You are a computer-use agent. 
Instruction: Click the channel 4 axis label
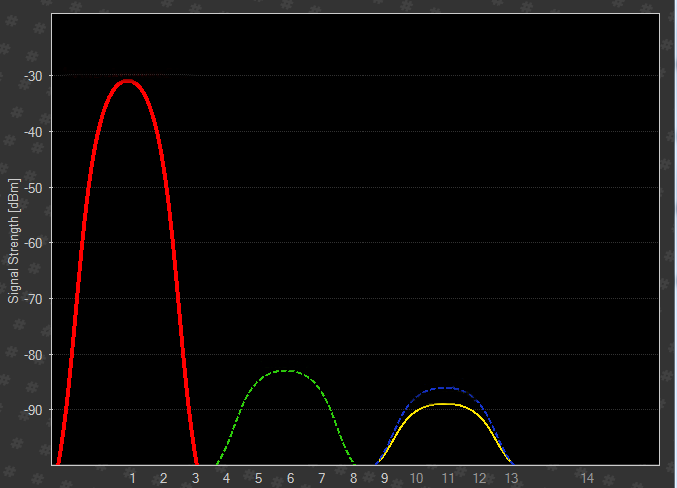click(x=227, y=478)
